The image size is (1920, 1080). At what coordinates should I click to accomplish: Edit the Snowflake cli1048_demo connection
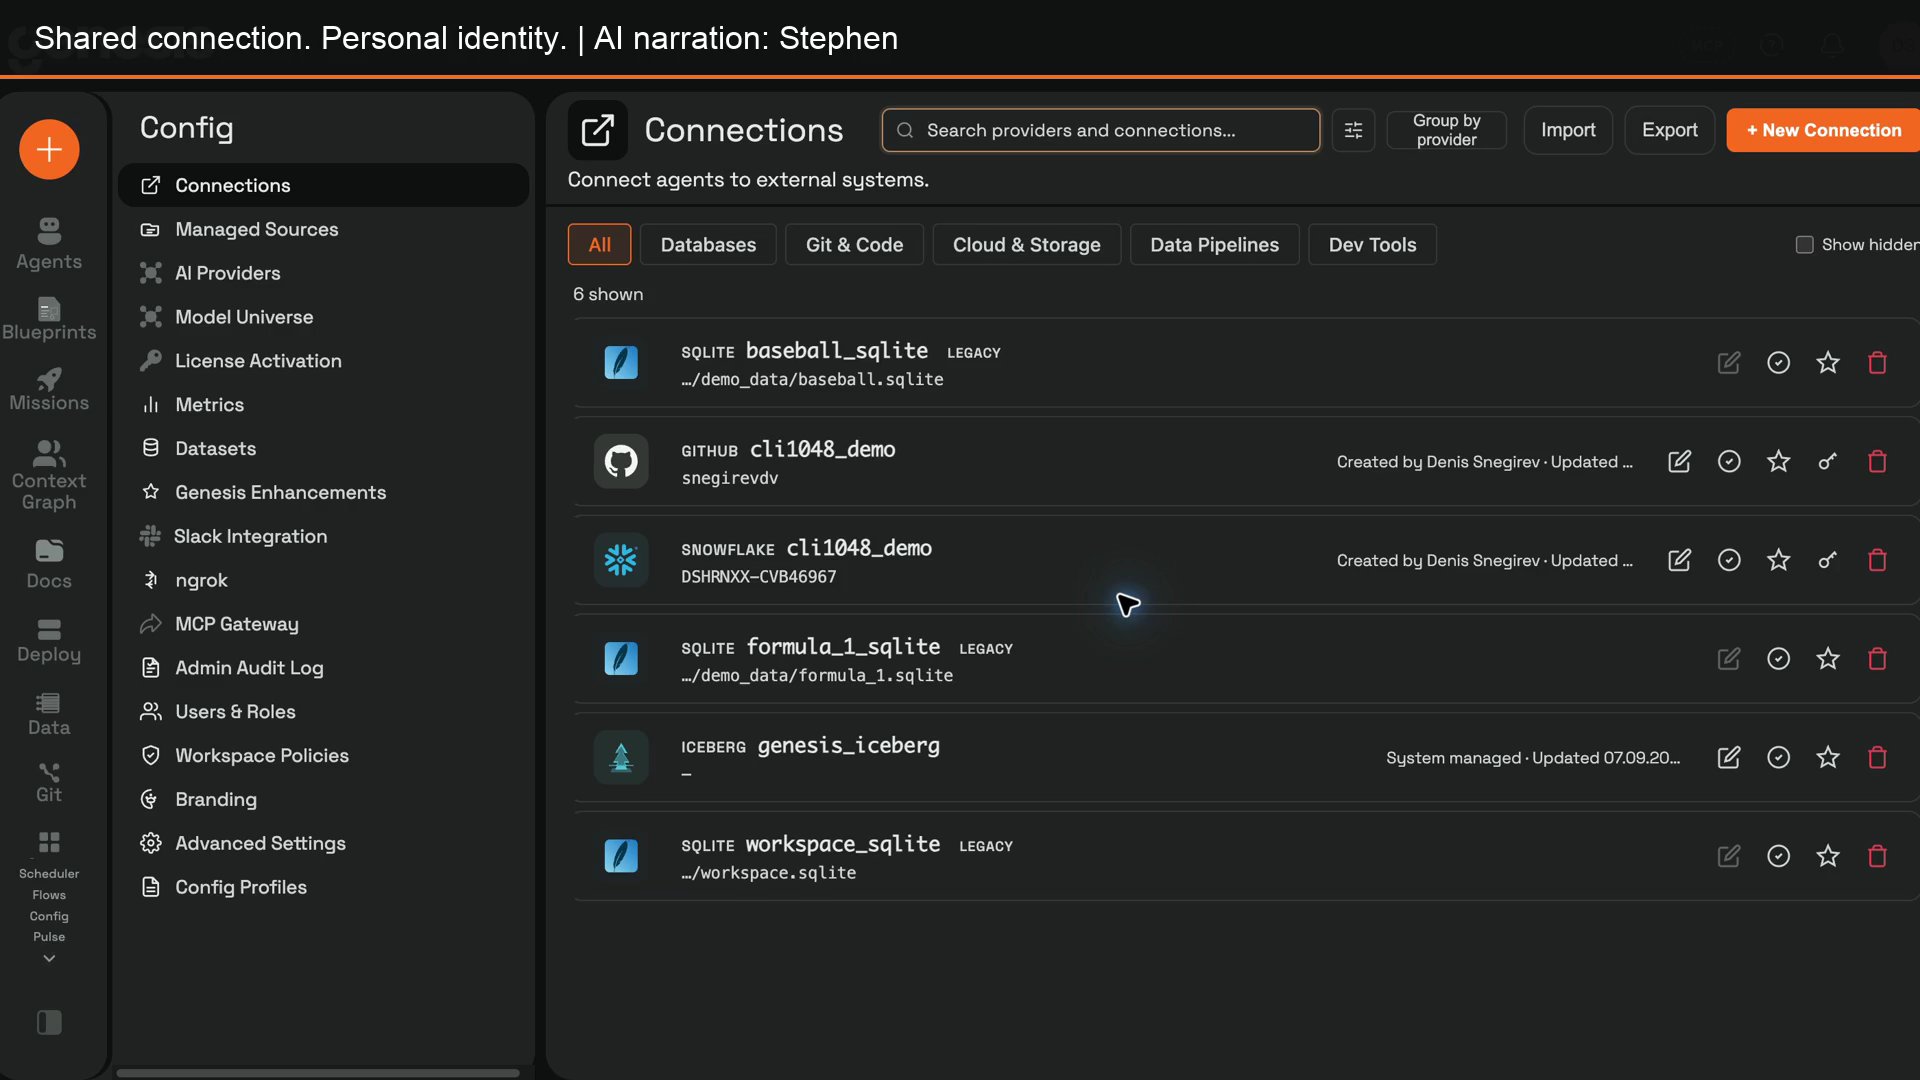[x=1679, y=560]
